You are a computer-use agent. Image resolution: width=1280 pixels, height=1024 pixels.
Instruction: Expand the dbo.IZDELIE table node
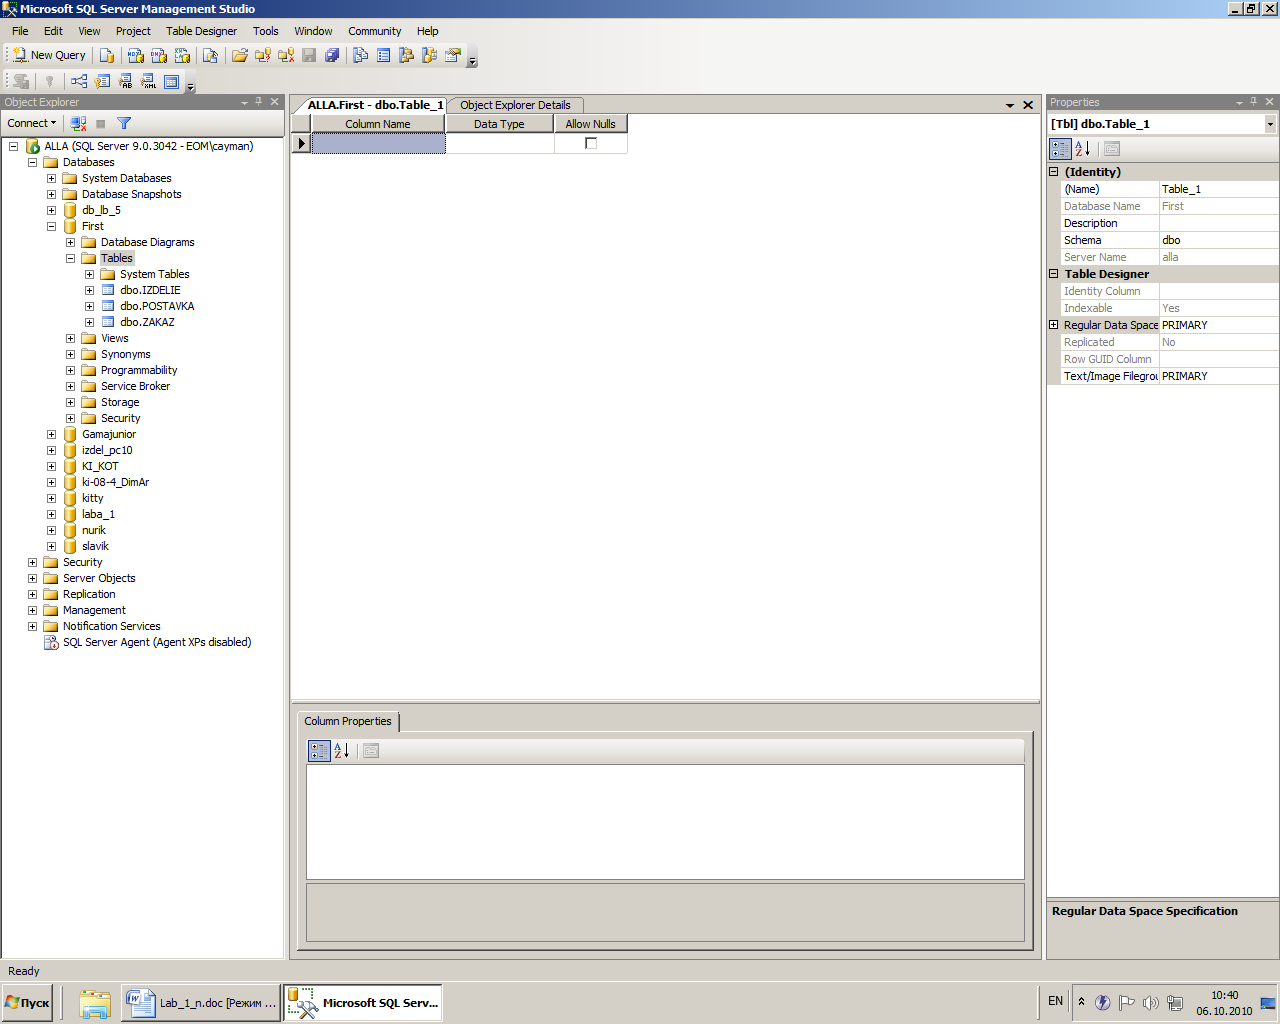pos(89,290)
